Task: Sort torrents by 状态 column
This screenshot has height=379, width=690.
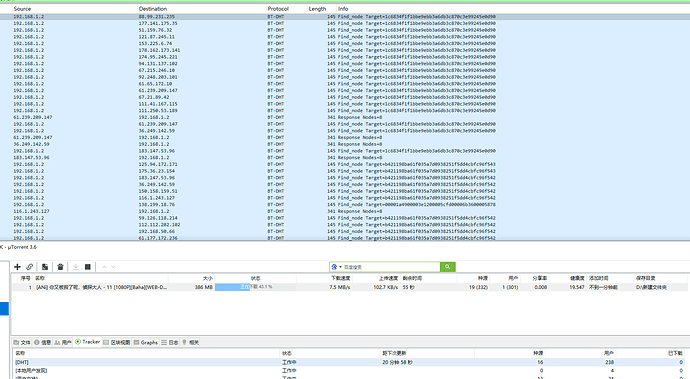Action: coord(256,278)
